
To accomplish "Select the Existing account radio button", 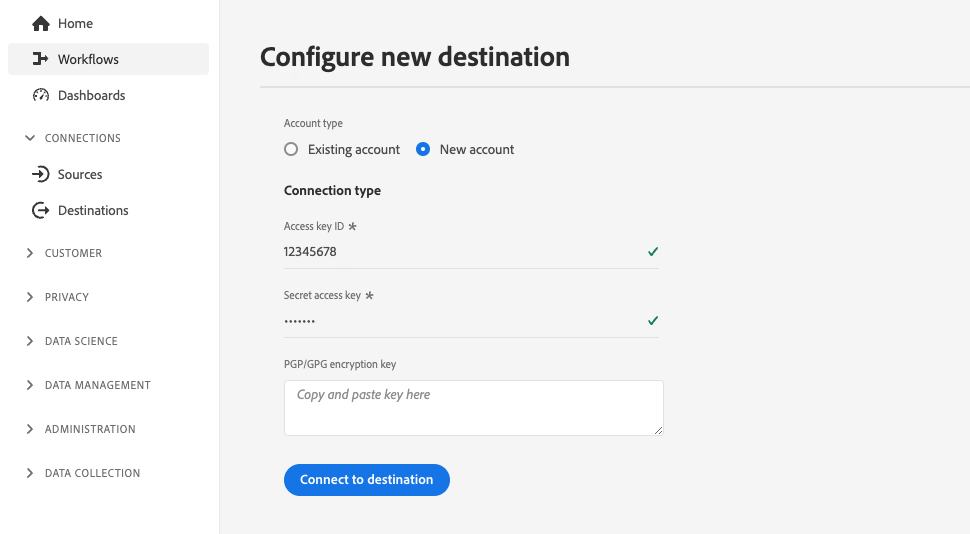I will click(291, 149).
